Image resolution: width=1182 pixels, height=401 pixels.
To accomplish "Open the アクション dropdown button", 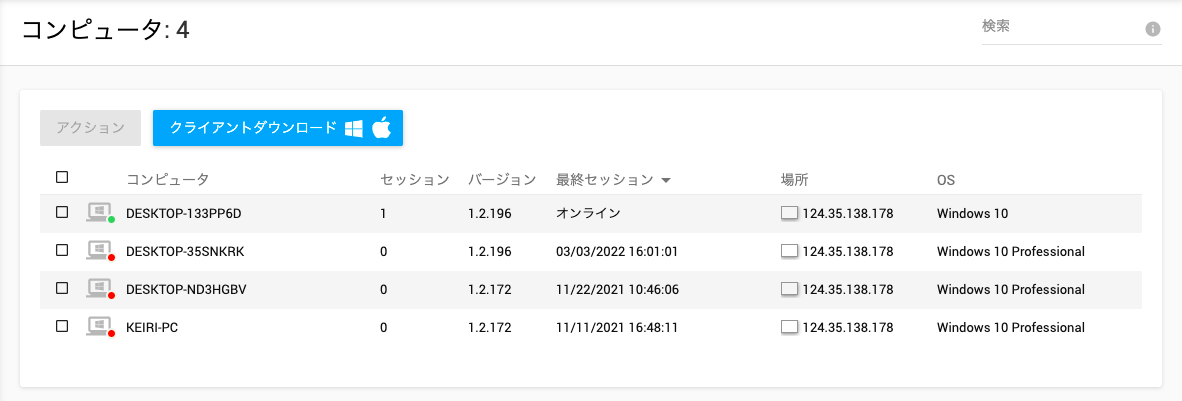I will point(90,128).
